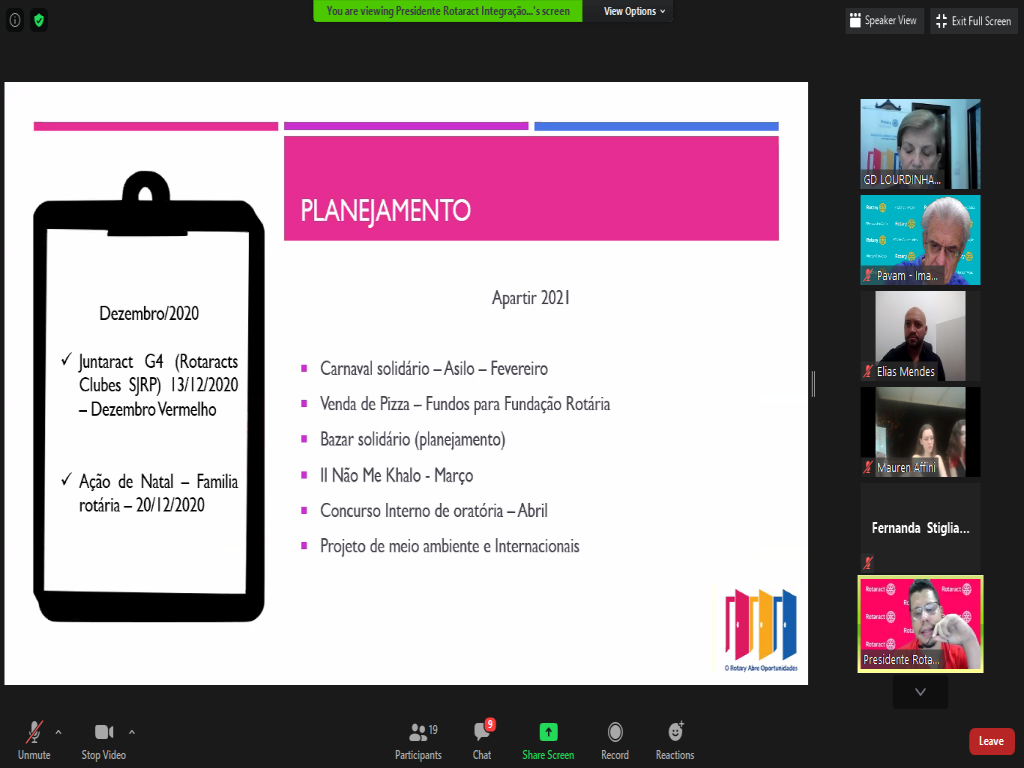Open the Participants panel
The height and width of the screenshot is (768, 1024).
pos(418,740)
